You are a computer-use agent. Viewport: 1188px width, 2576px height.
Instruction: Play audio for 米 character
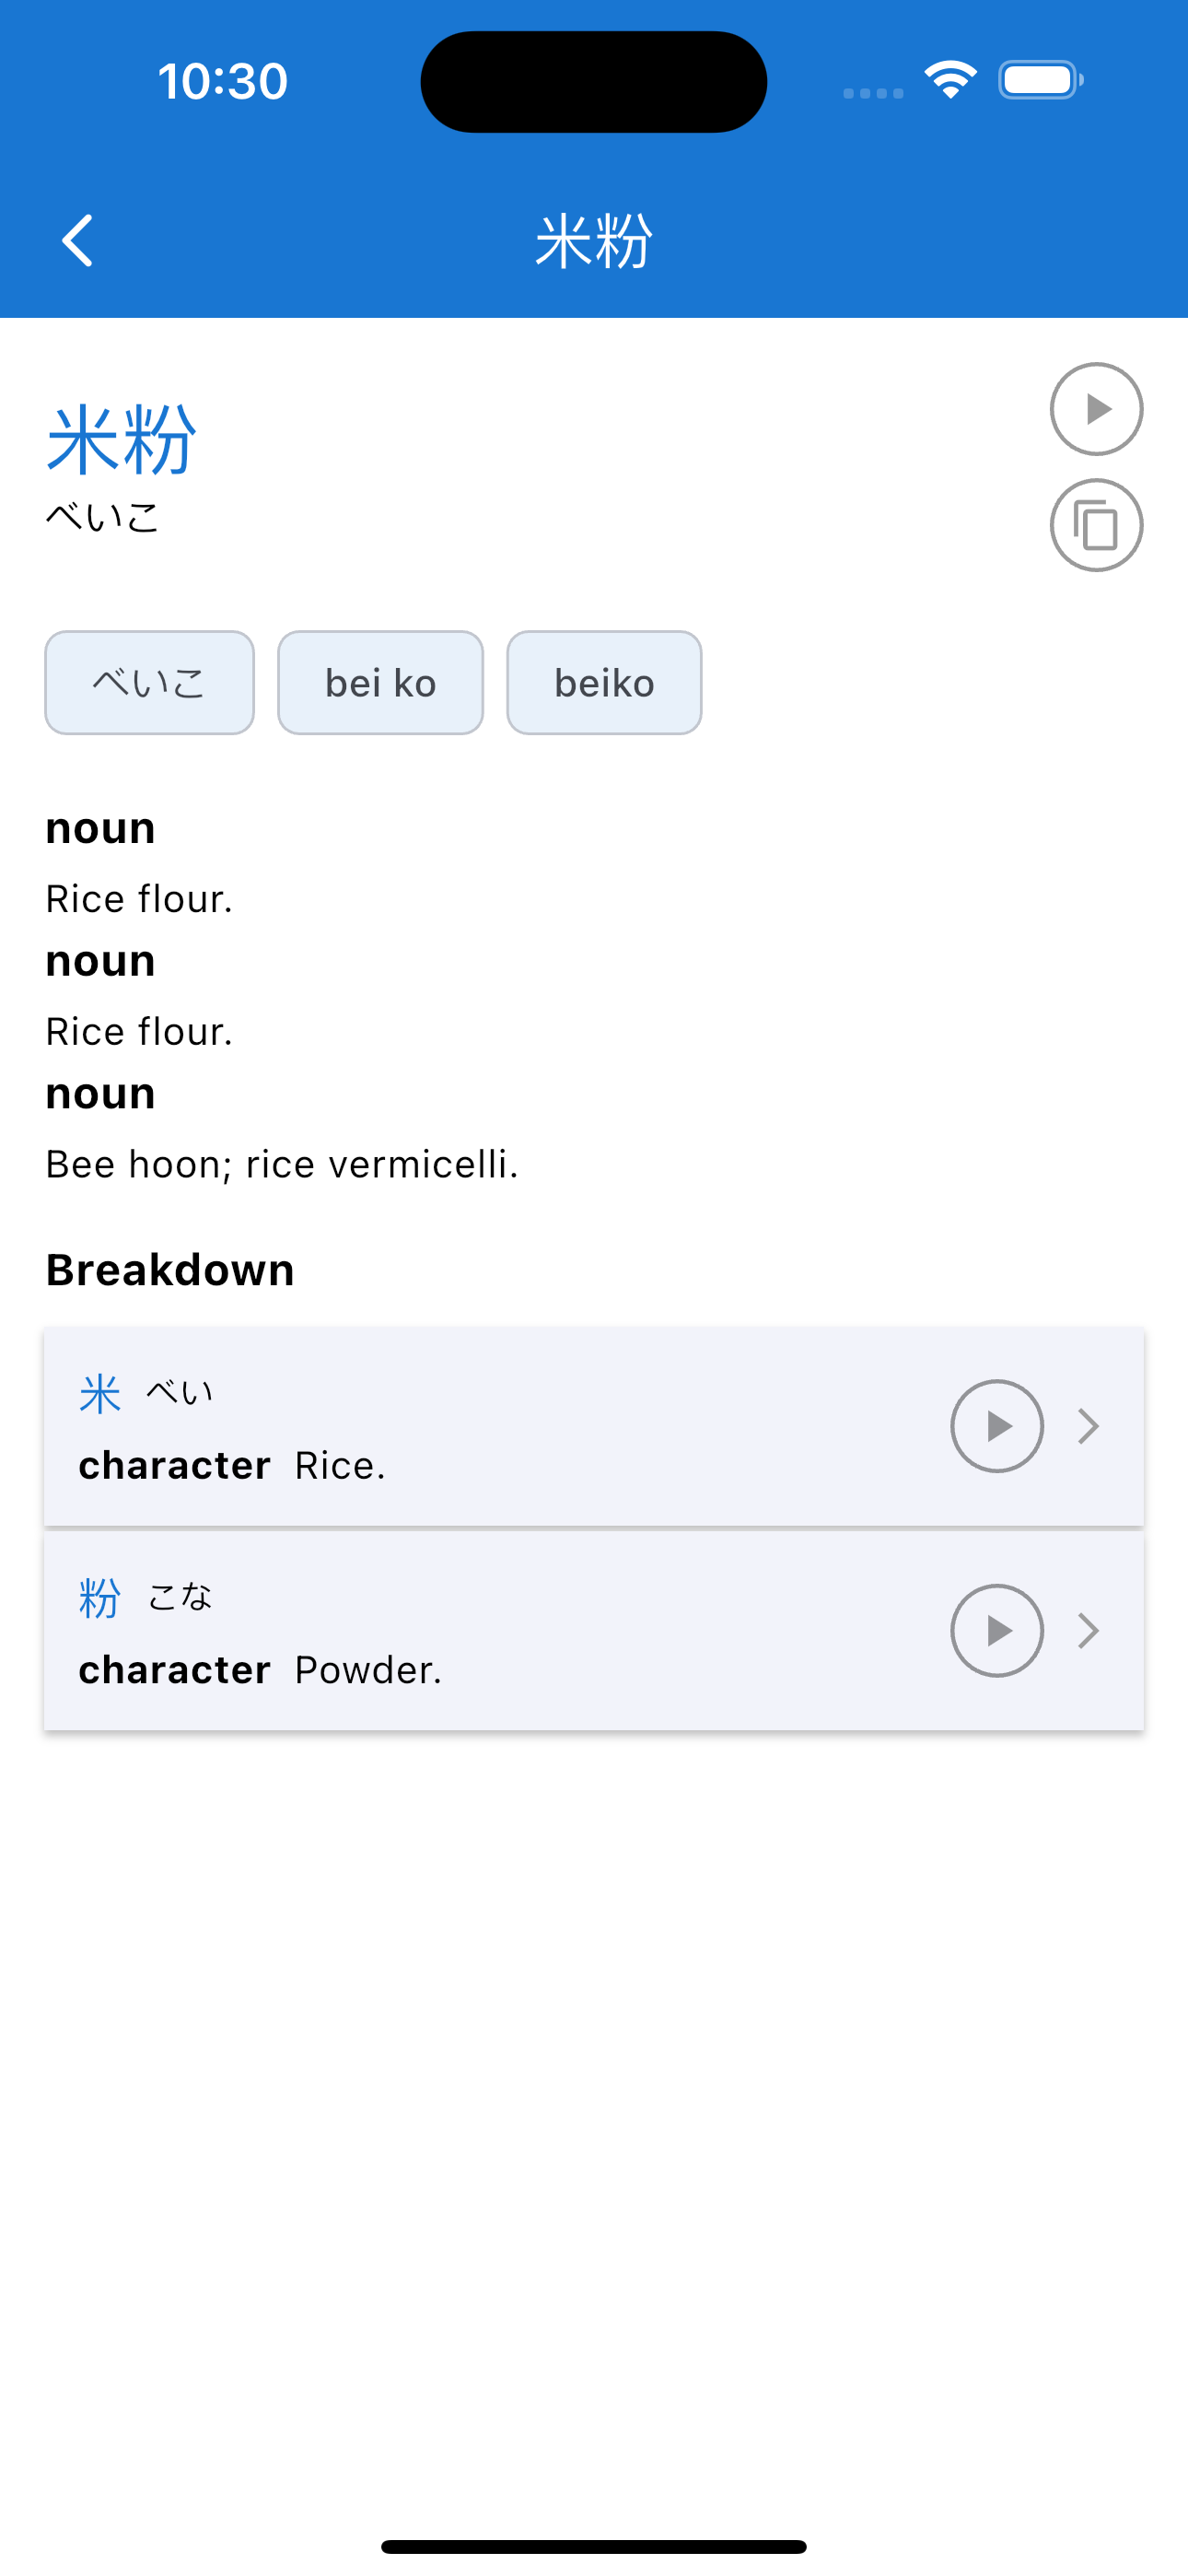pyautogui.click(x=996, y=1426)
